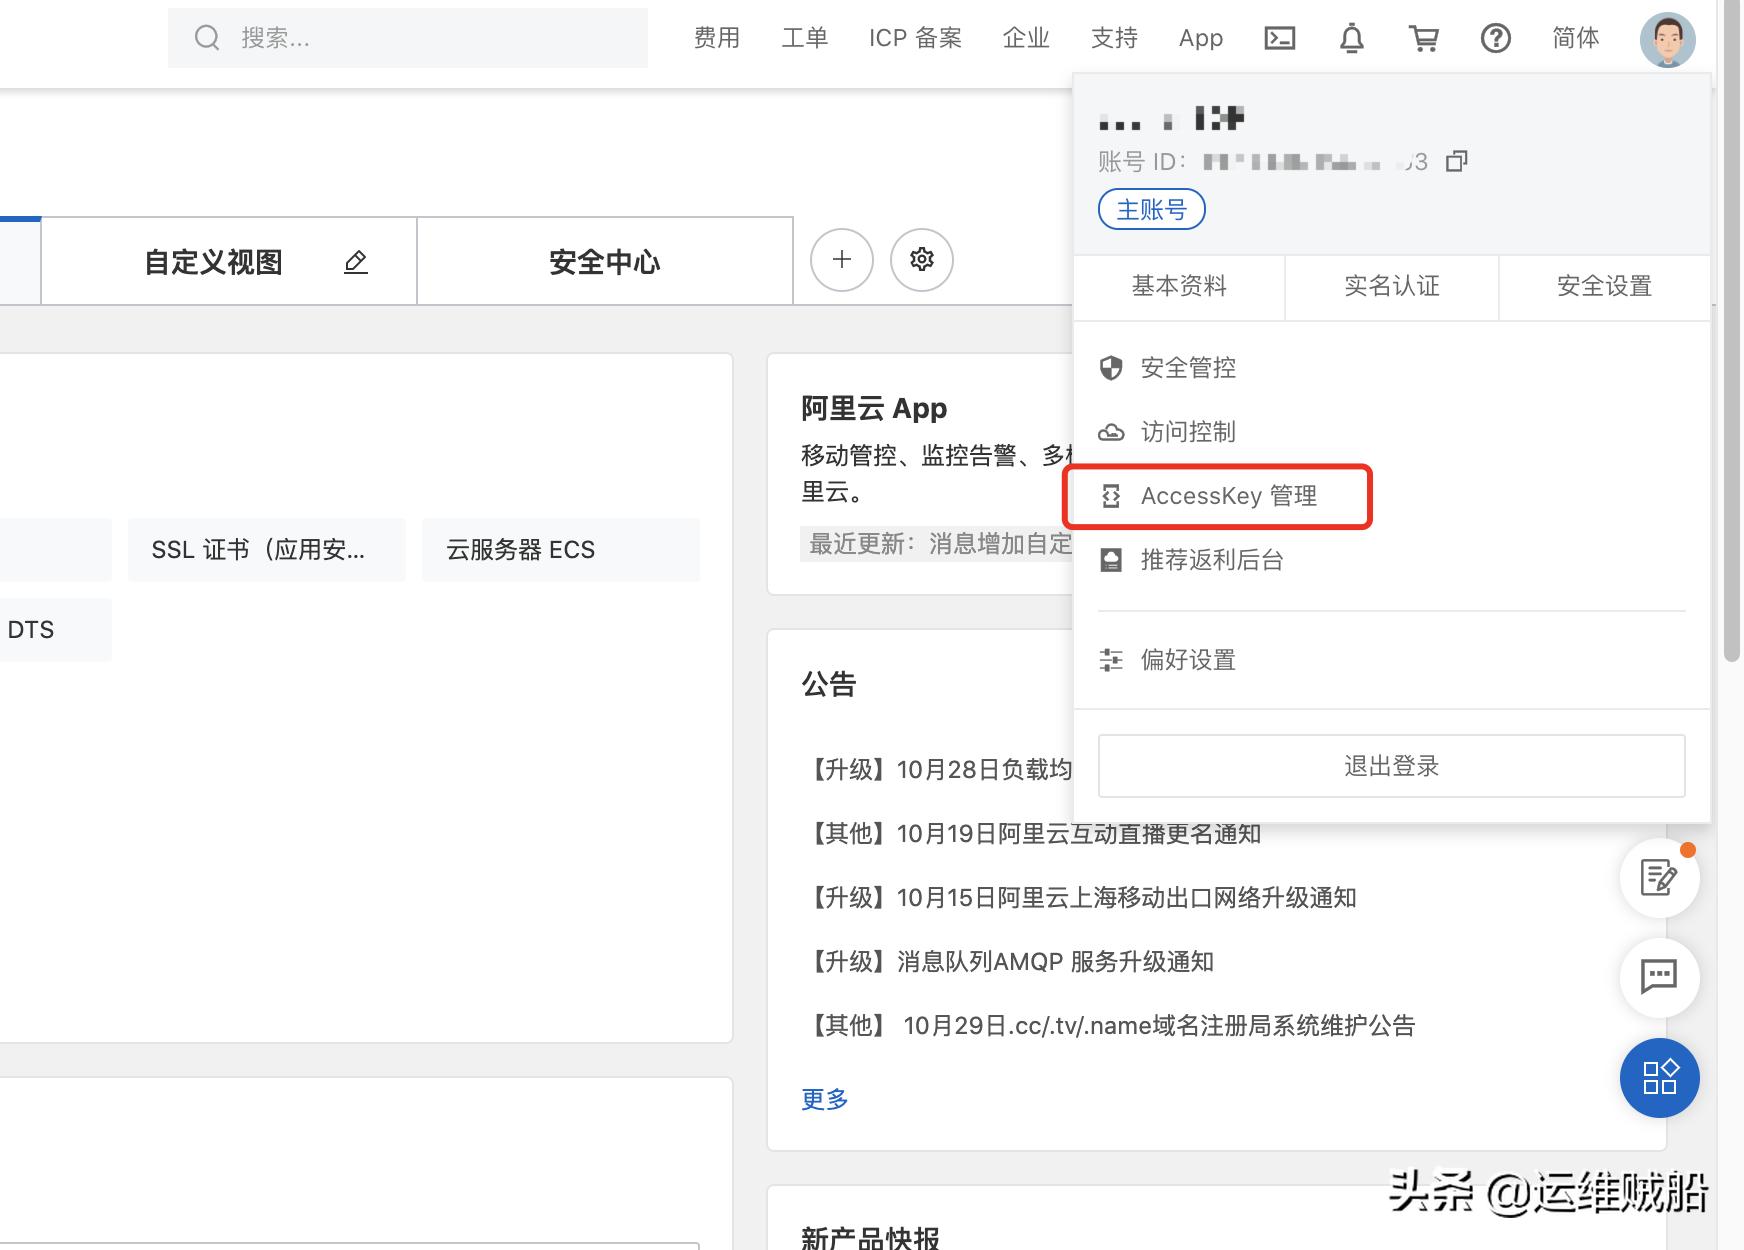The height and width of the screenshot is (1250, 1744).
Task: Switch to the 安全设置 tab
Action: pyautogui.click(x=1603, y=287)
